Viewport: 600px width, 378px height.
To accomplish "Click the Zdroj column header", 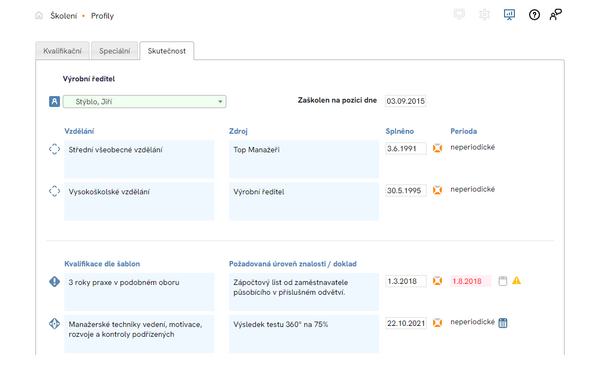I will pos(238,131).
